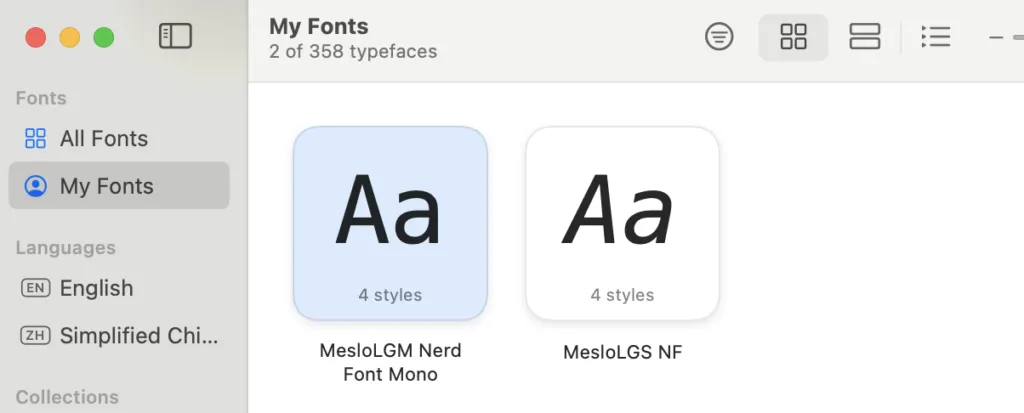Image resolution: width=1024 pixels, height=413 pixels.
Task: Click the MesloLGS NF name label
Action: tap(622, 352)
